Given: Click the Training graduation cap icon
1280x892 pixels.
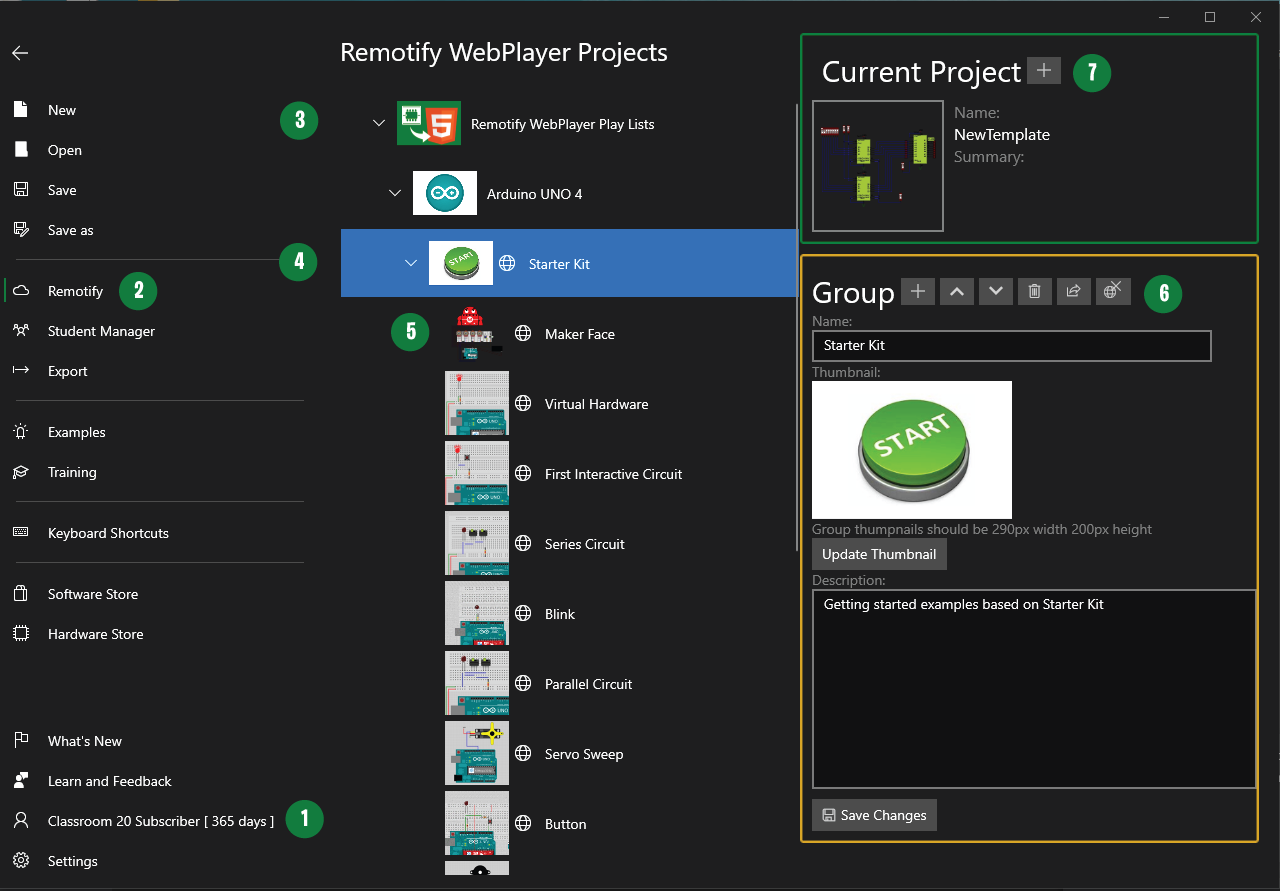Looking at the screenshot, I should tap(20, 472).
